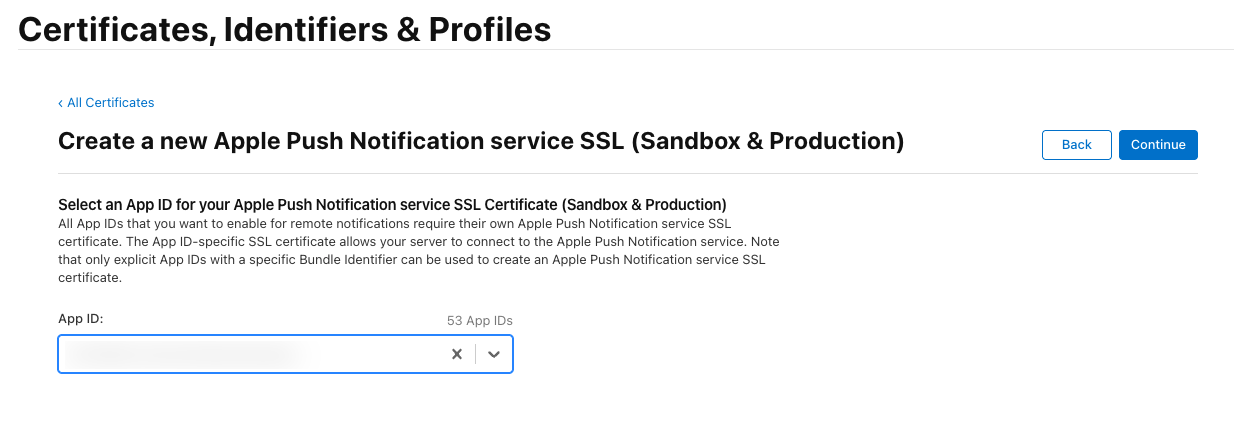Click the horizontal rule below the heading
The height and width of the screenshot is (445, 1234).
627,174
